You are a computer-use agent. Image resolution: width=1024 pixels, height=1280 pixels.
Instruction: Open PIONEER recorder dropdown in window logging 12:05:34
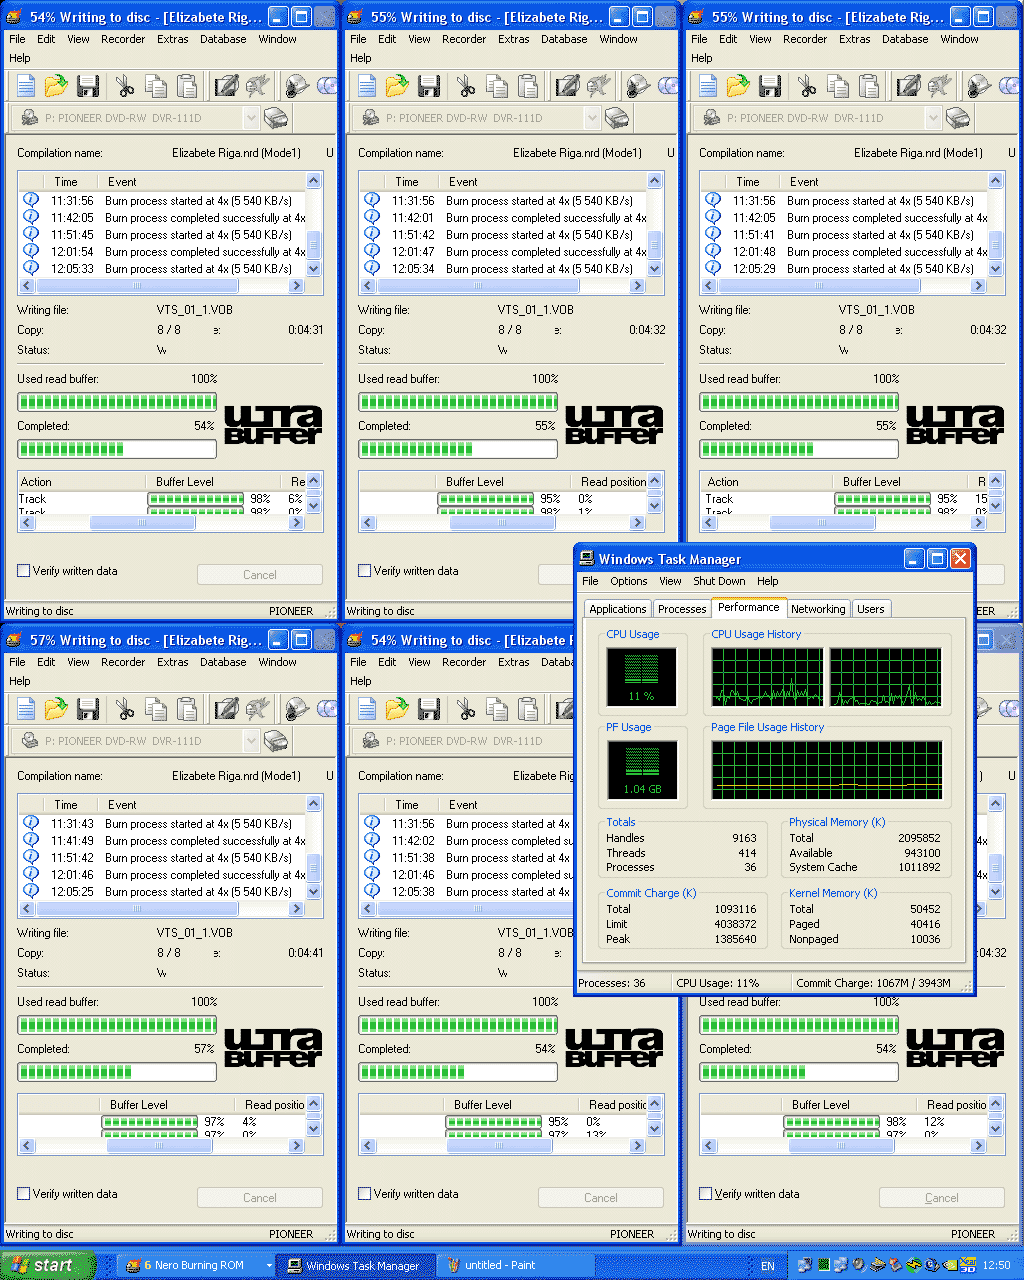(591, 118)
